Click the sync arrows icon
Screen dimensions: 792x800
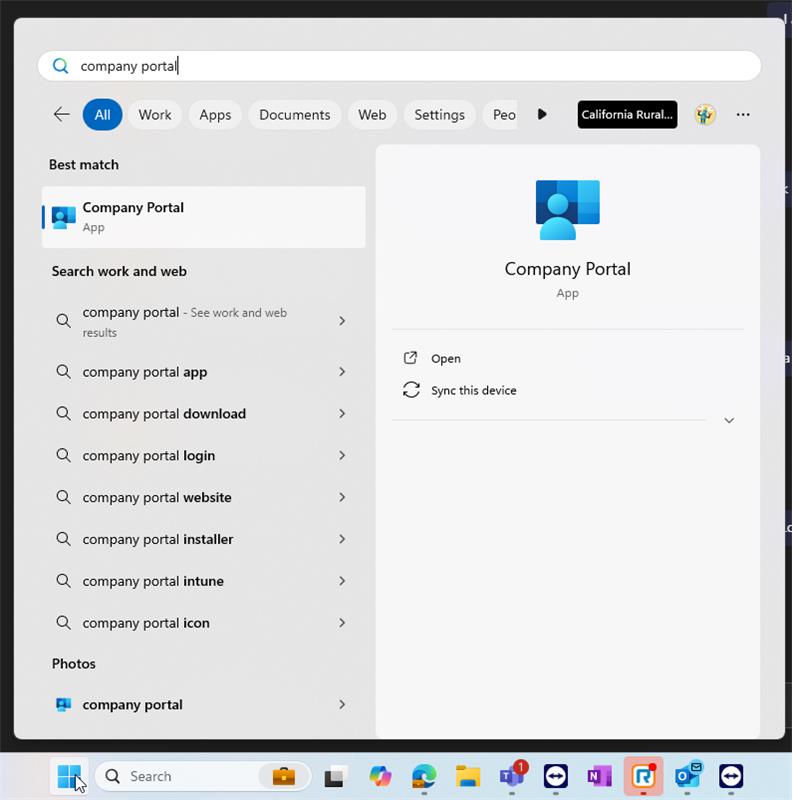[x=411, y=390]
